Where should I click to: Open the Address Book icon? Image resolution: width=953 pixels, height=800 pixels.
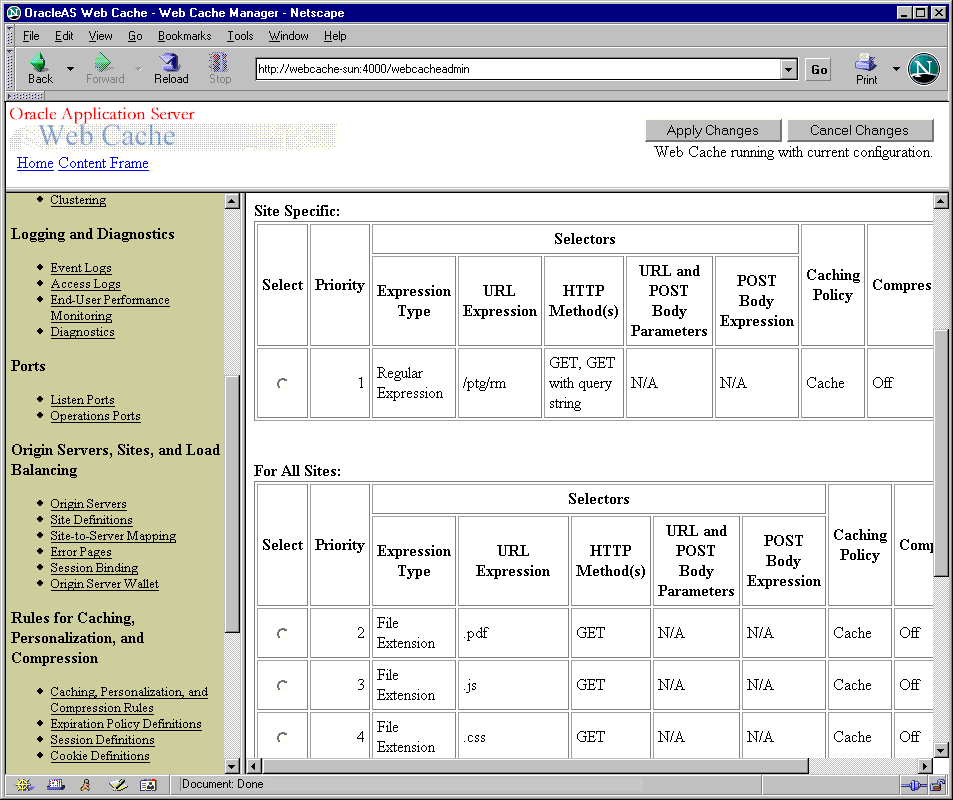click(148, 785)
